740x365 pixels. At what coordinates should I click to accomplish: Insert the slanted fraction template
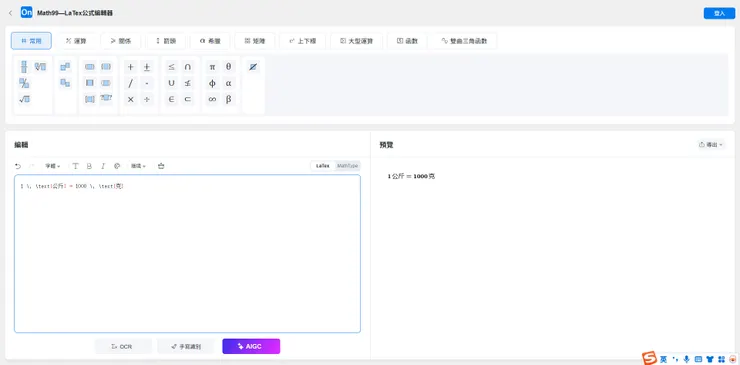[24, 83]
